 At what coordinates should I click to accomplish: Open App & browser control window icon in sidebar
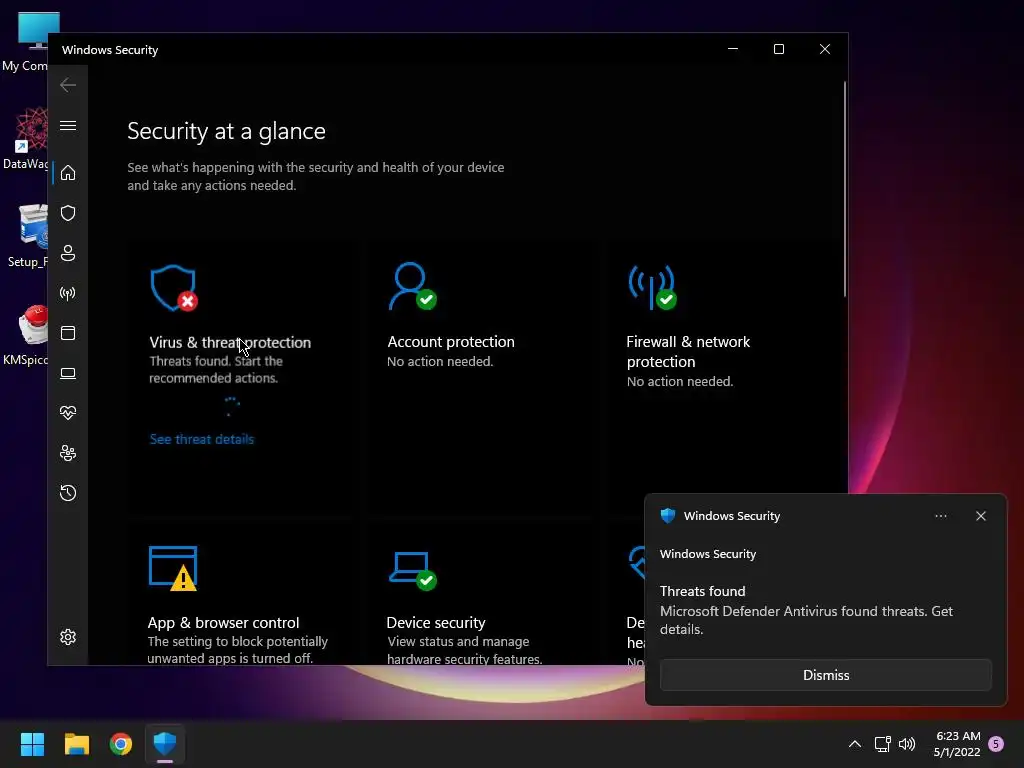68,333
